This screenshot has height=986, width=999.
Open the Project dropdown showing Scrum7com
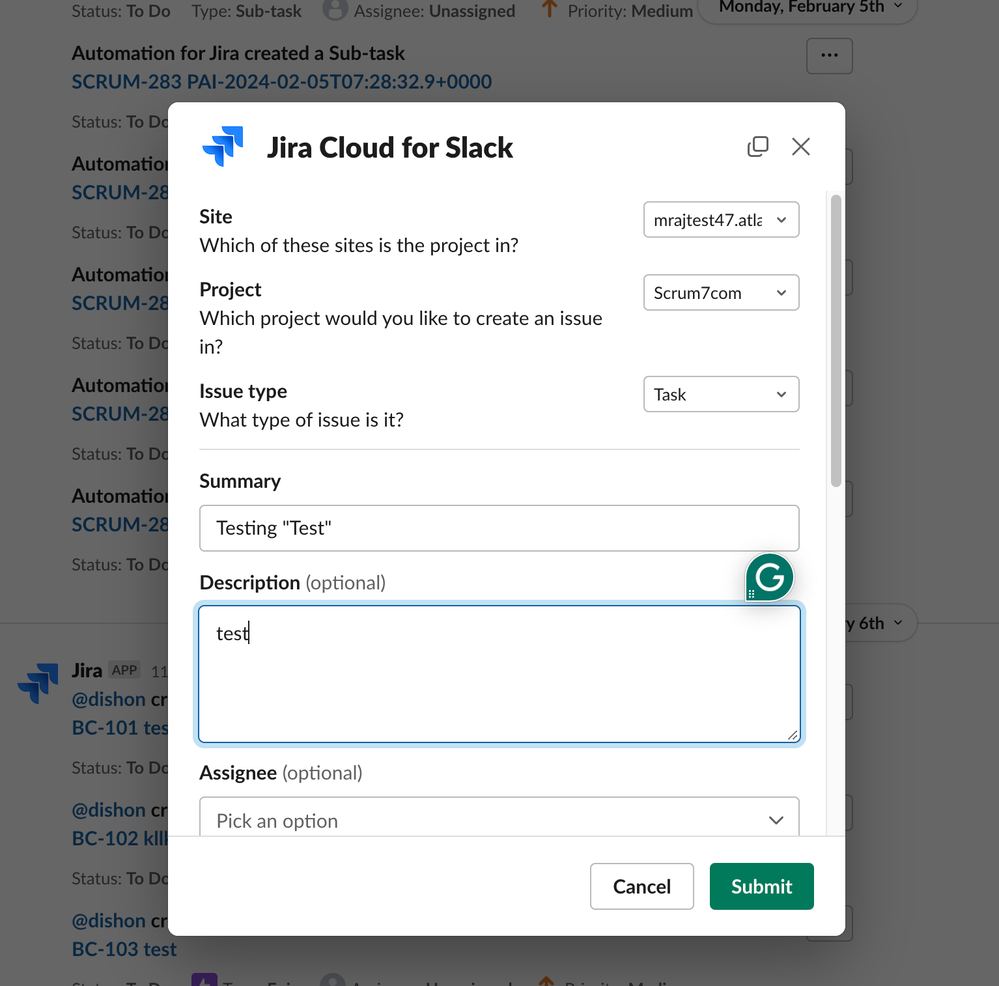click(721, 293)
